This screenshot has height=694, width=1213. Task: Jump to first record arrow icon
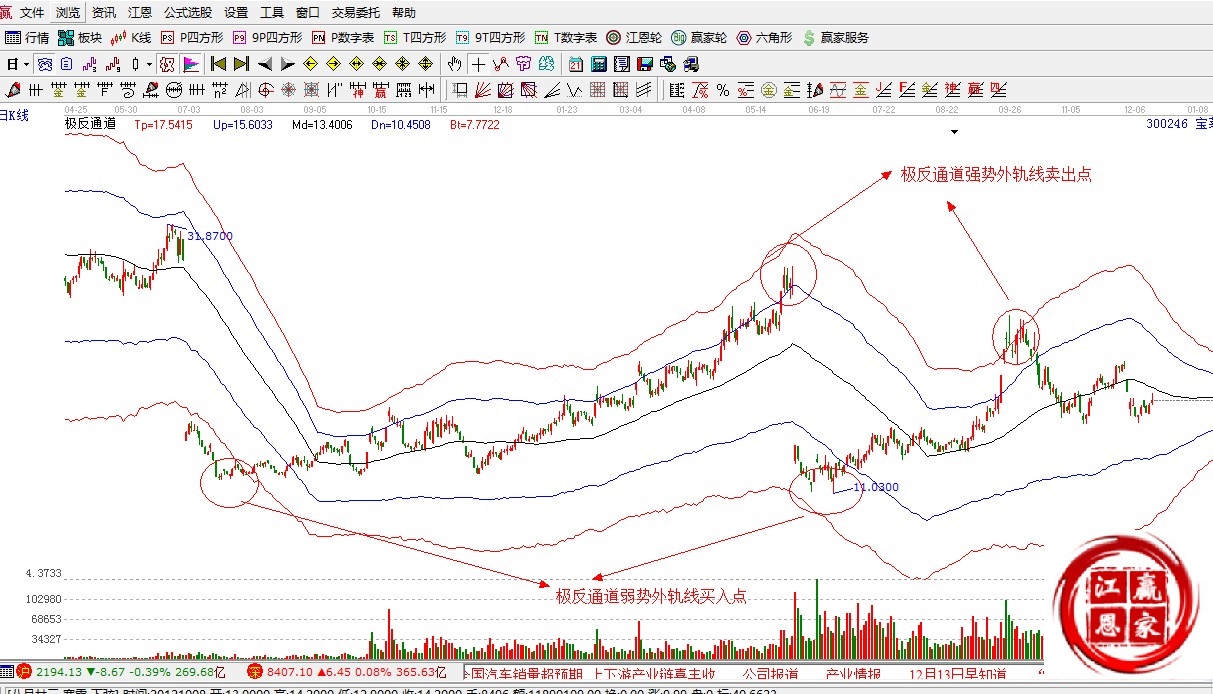tap(218, 64)
